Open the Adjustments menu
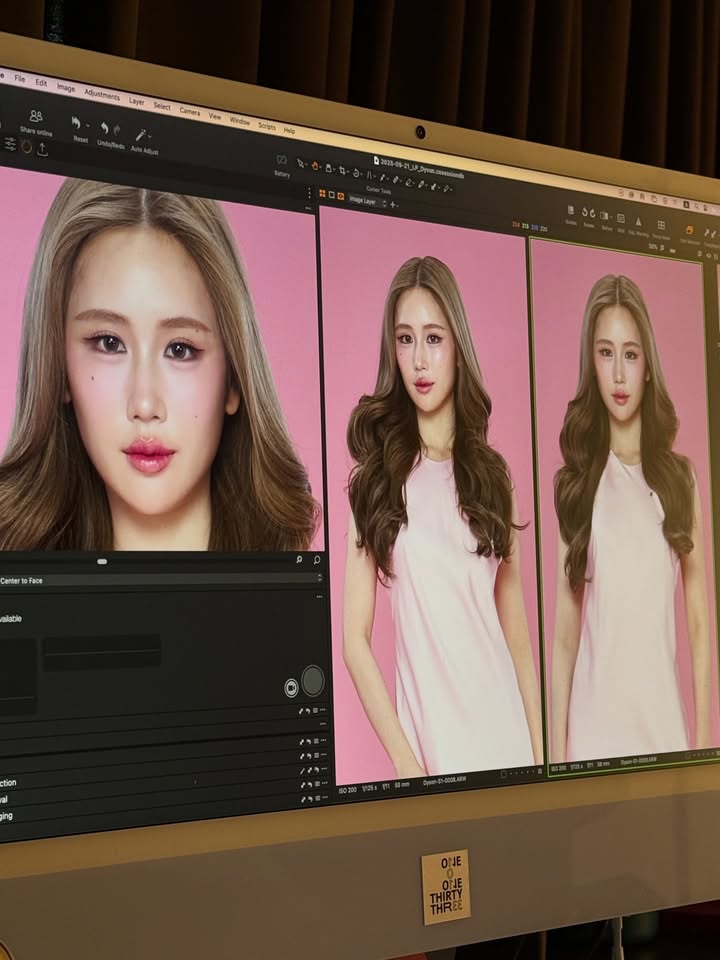The image size is (720, 960). point(102,95)
